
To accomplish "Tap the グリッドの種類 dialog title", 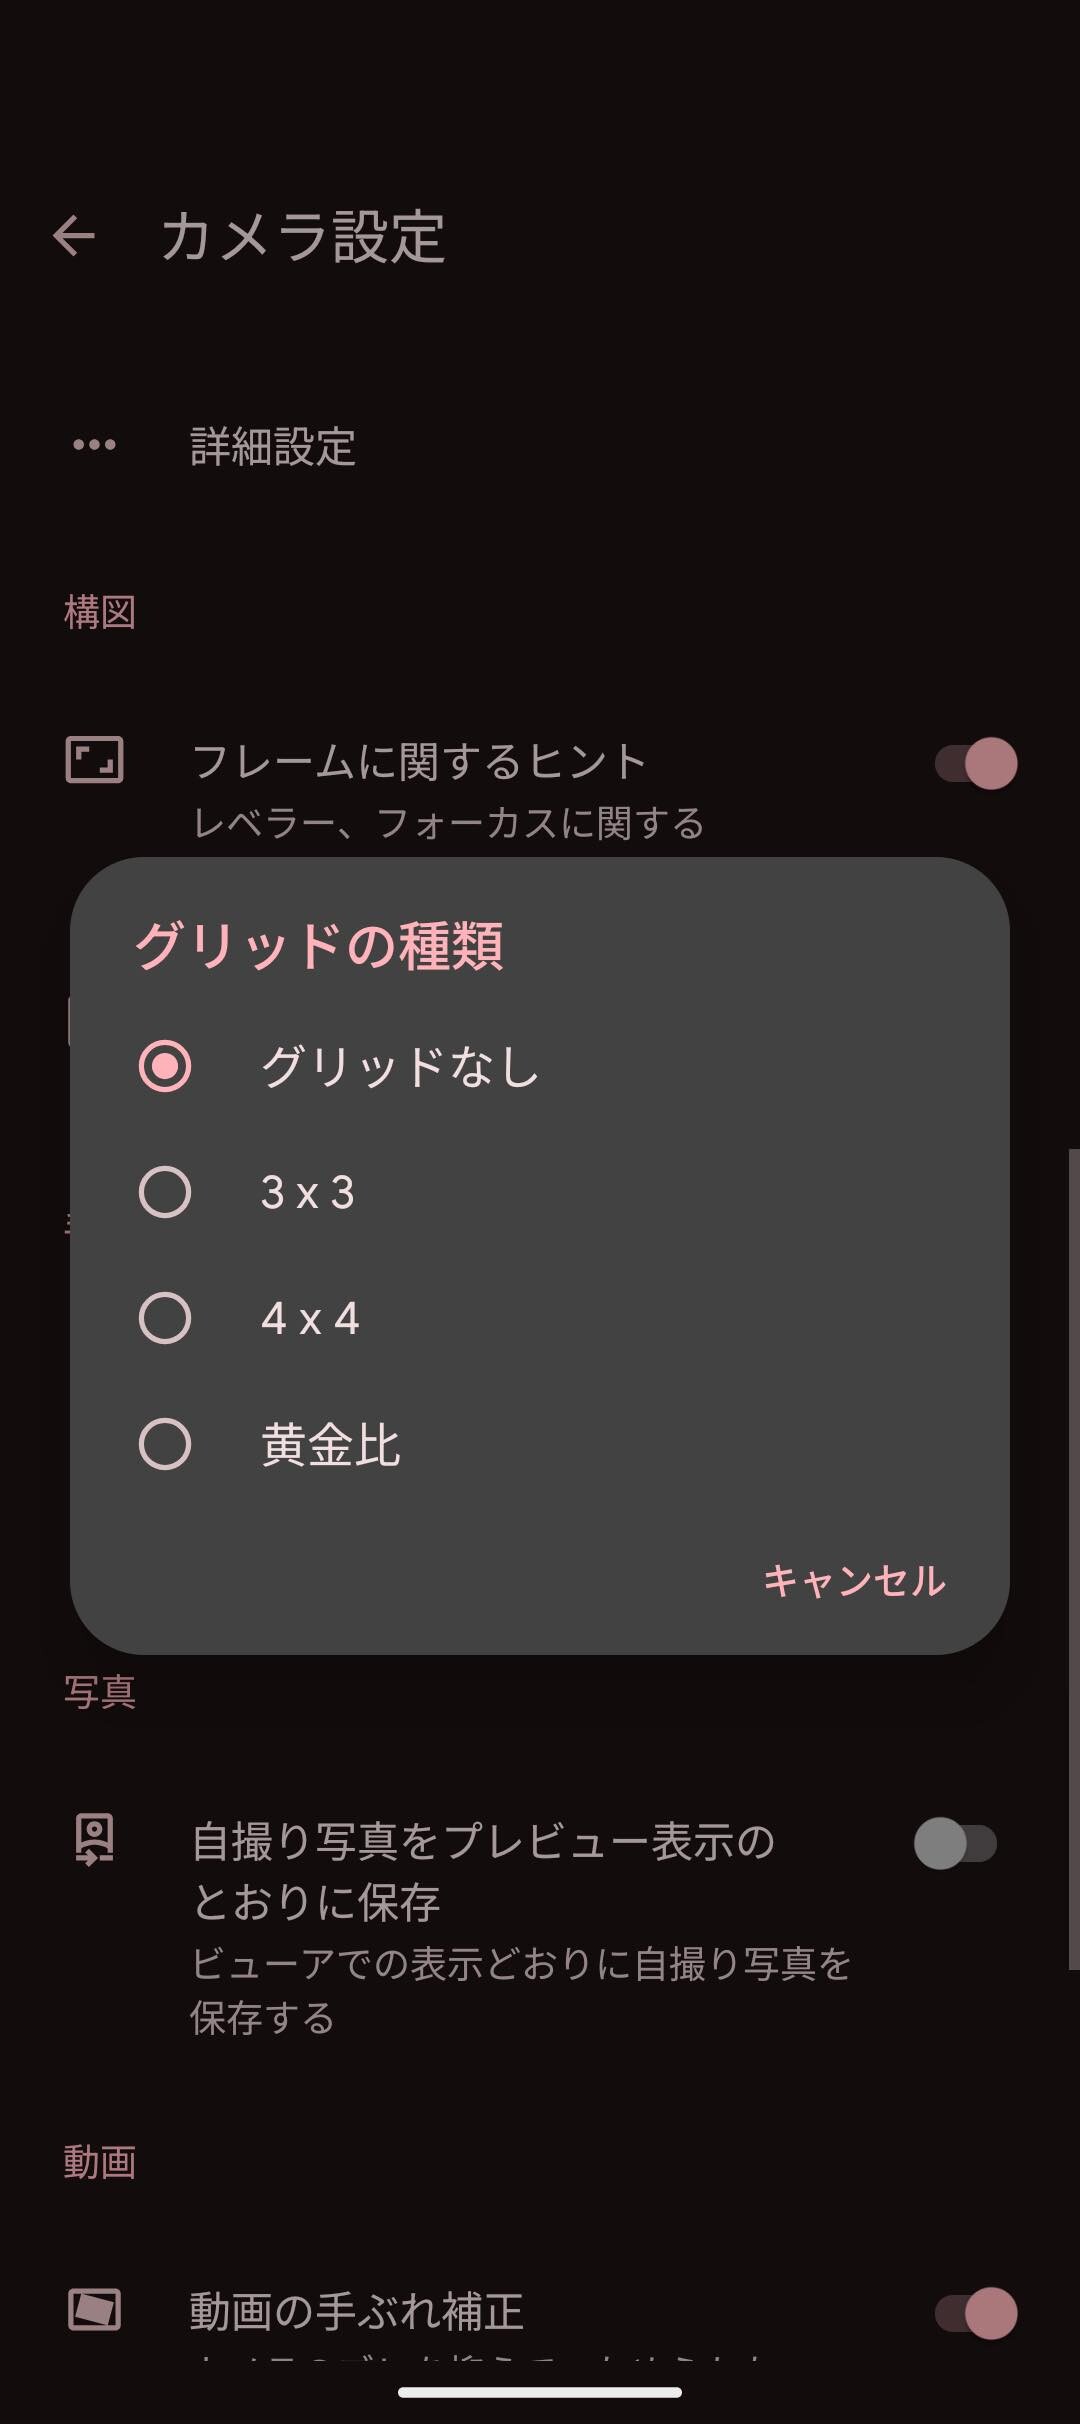I will point(319,946).
